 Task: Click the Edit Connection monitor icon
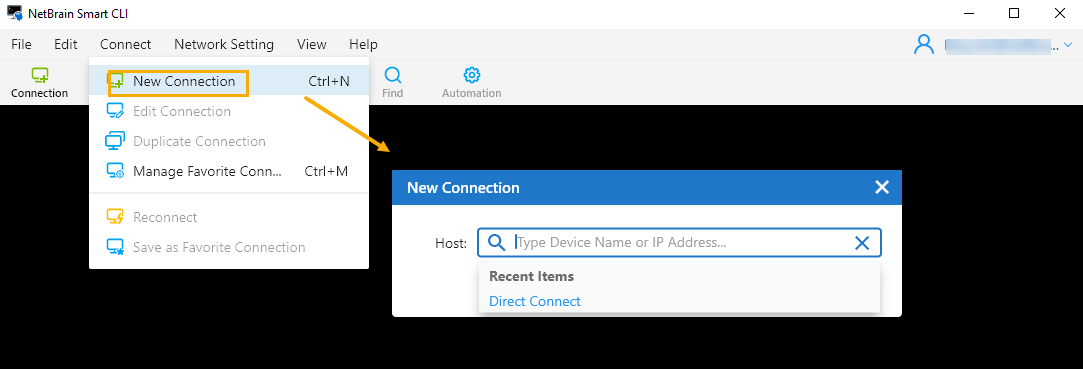click(x=115, y=111)
